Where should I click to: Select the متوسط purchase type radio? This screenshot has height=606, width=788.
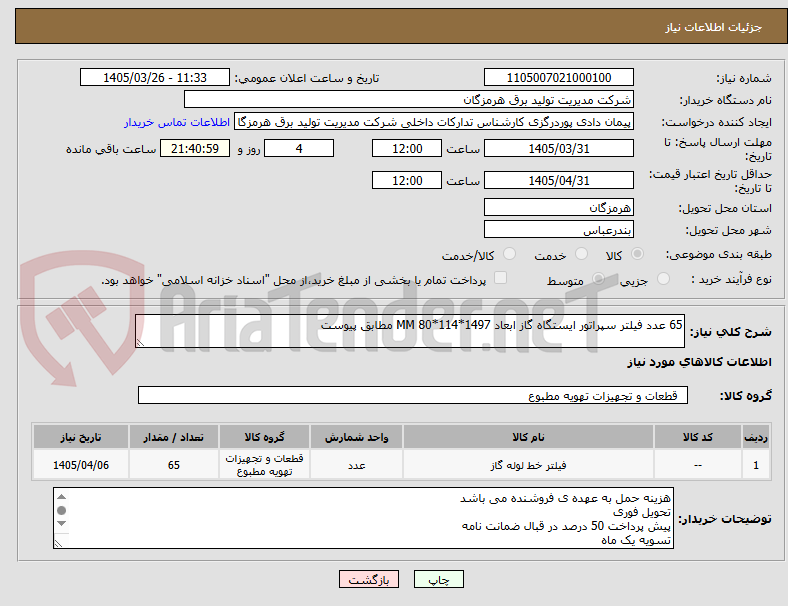pos(598,279)
